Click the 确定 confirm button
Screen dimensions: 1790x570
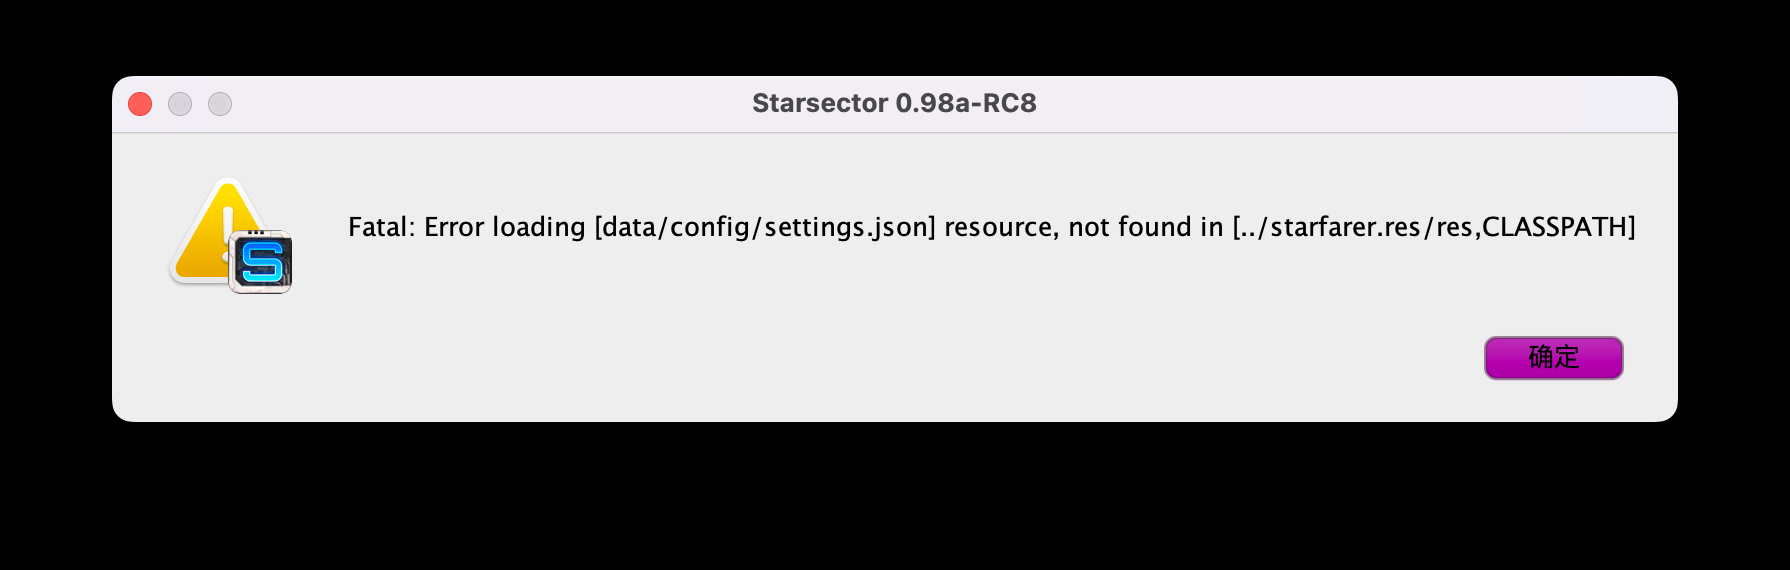point(1553,358)
